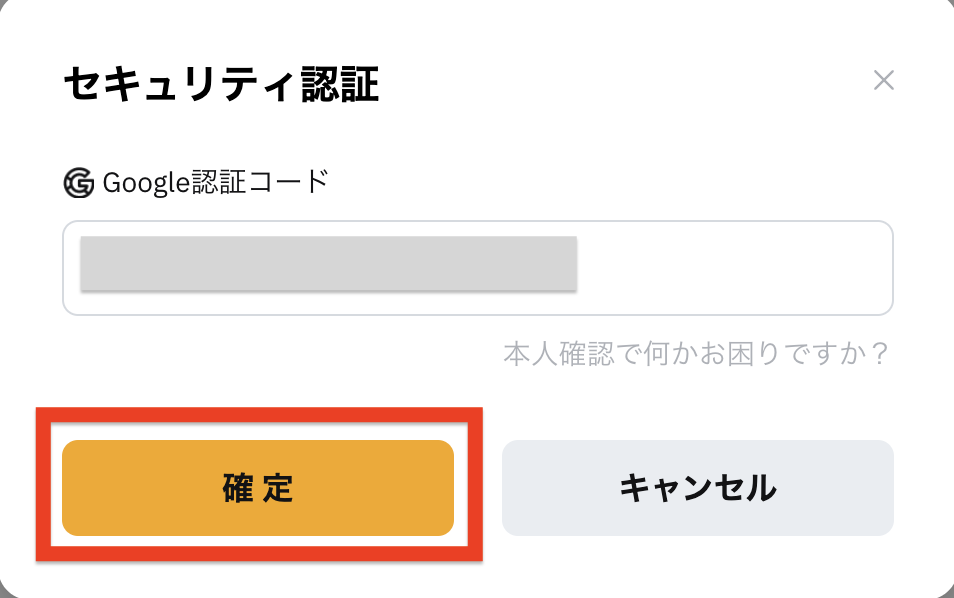Click the 確定 confirm button

[x=258, y=488]
